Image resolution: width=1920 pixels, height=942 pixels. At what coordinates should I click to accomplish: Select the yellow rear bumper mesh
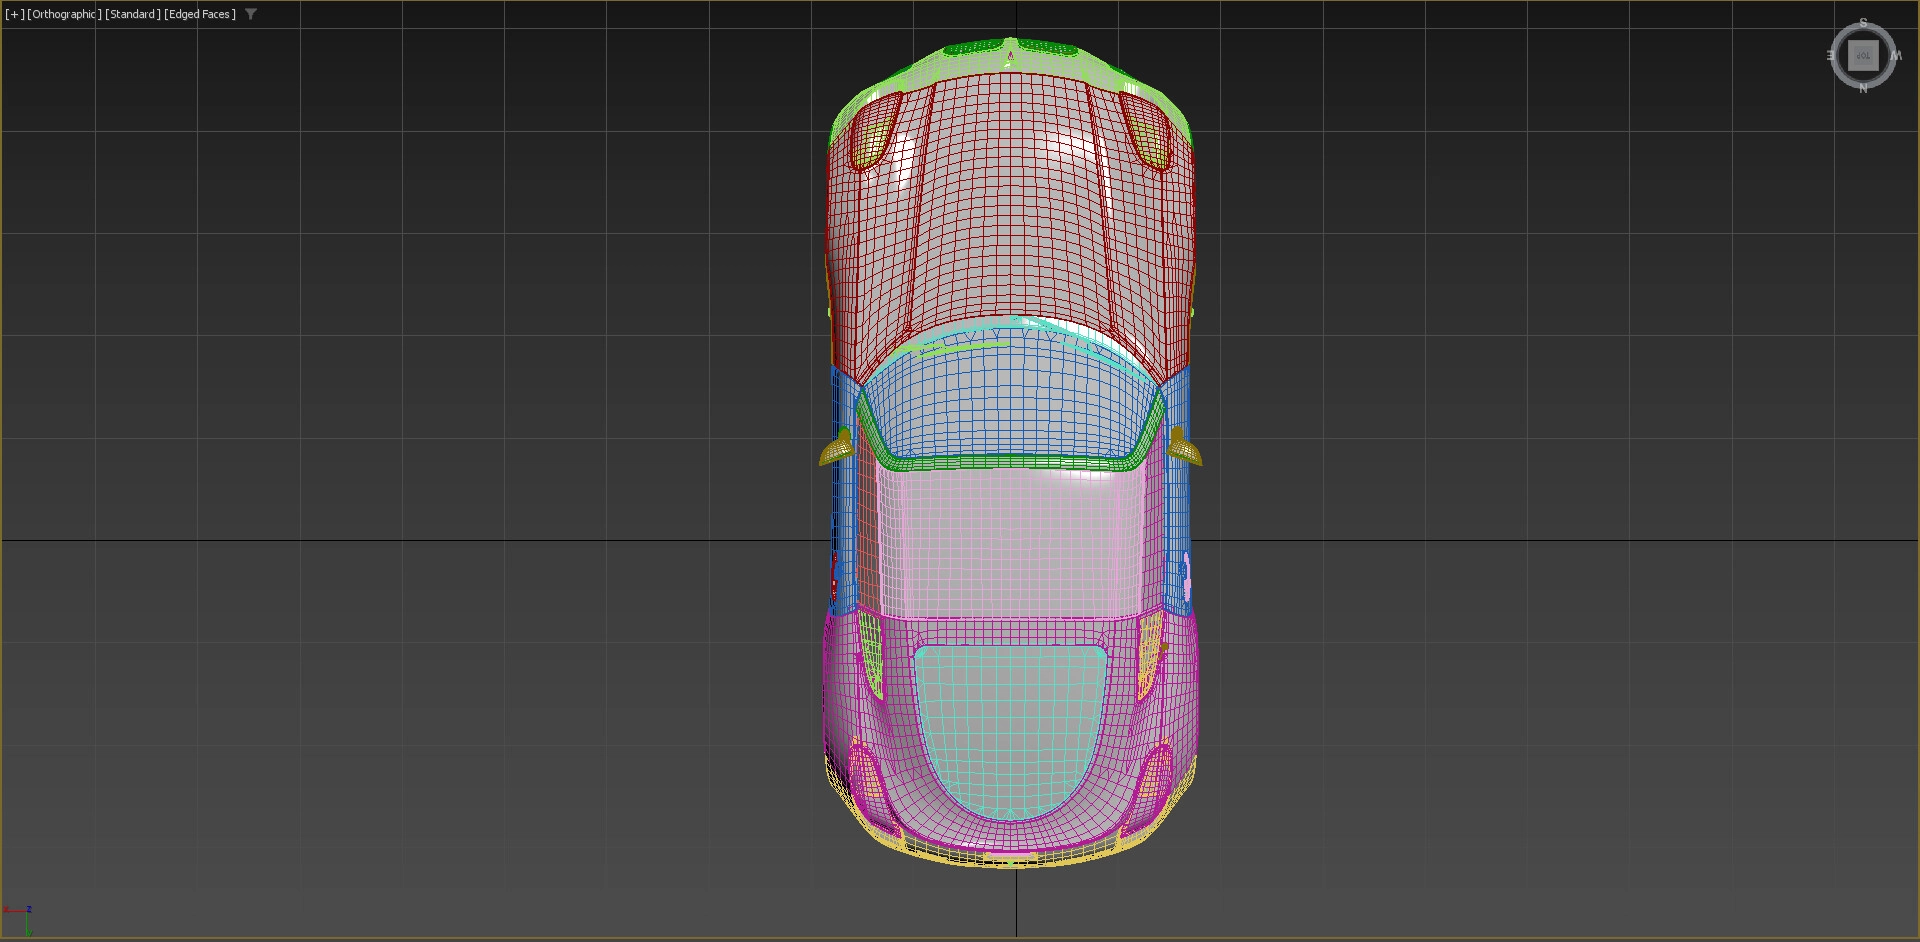pyautogui.click(x=1010, y=857)
